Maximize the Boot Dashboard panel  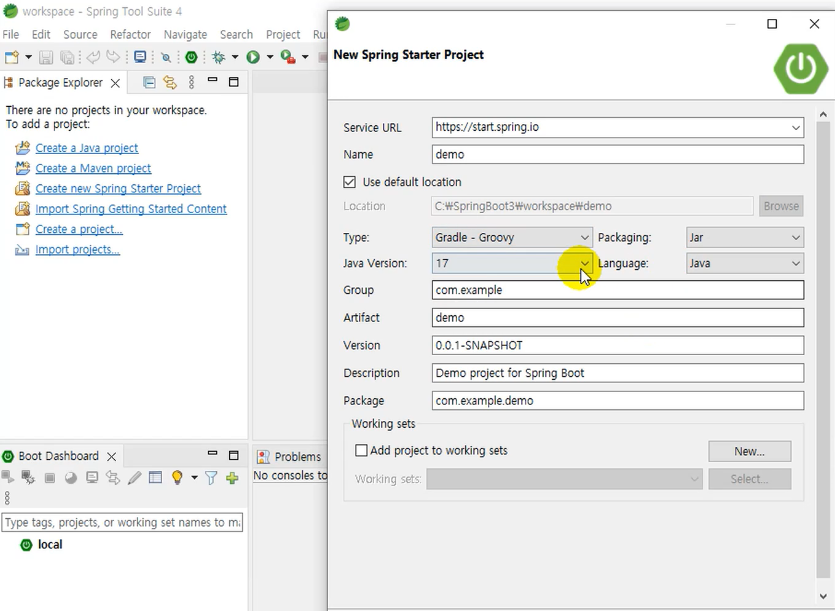pyautogui.click(x=233, y=455)
